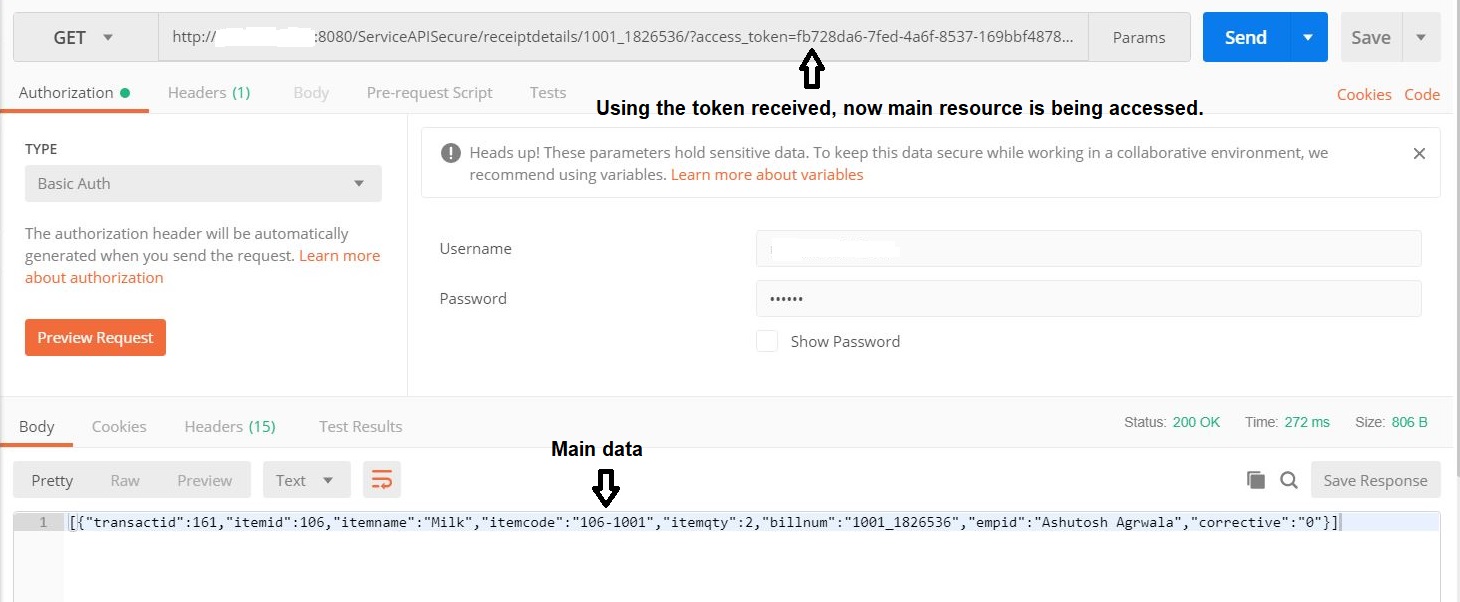Image resolution: width=1460 pixels, height=602 pixels.
Task: Switch to the Tests tab
Action: coord(547,92)
